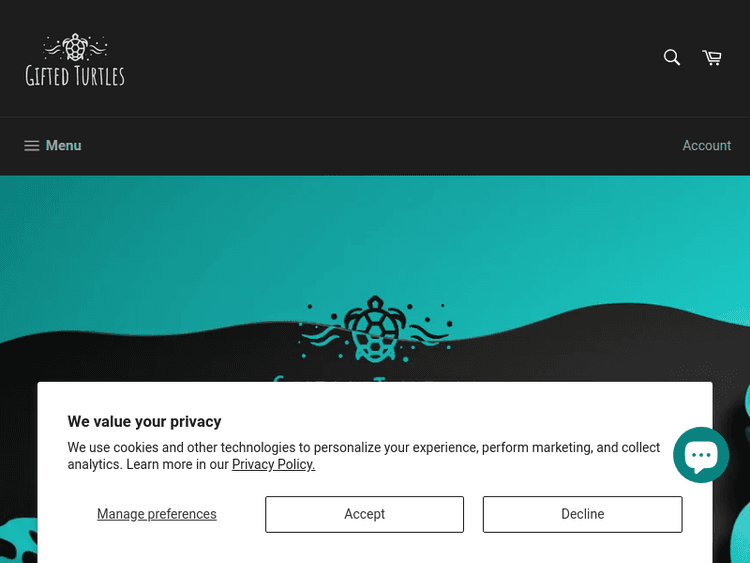Image resolution: width=750 pixels, height=563 pixels.
Task: Decline the cookie consent
Action: tap(582, 514)
